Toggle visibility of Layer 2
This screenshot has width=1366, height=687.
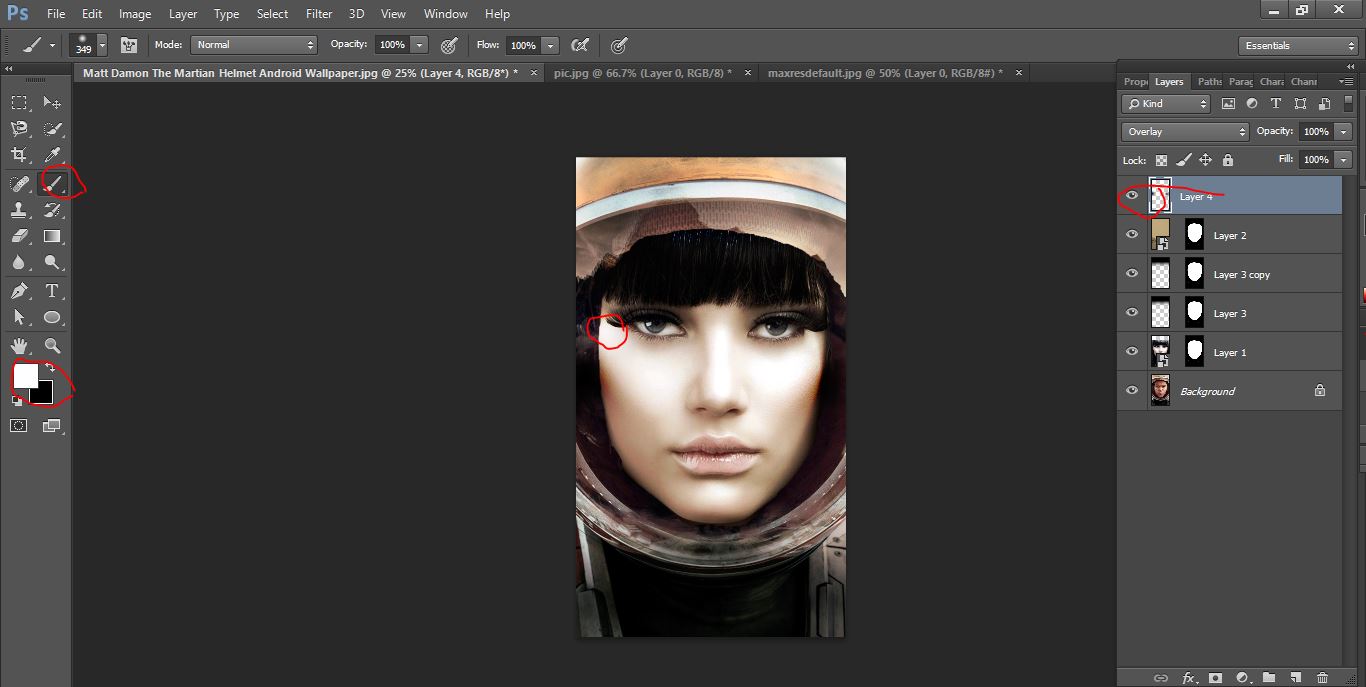(1132, 235)
